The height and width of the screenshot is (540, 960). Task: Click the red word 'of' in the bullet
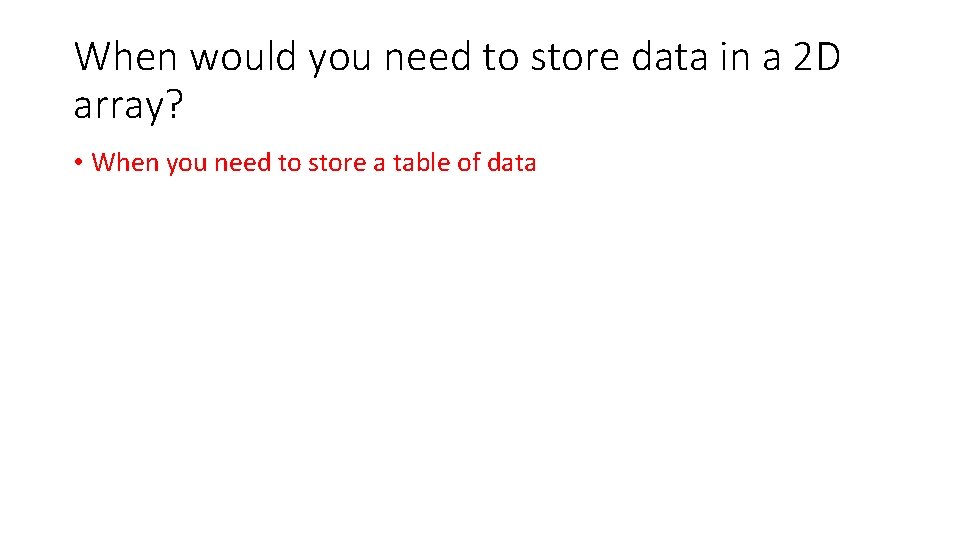(469, 162)
